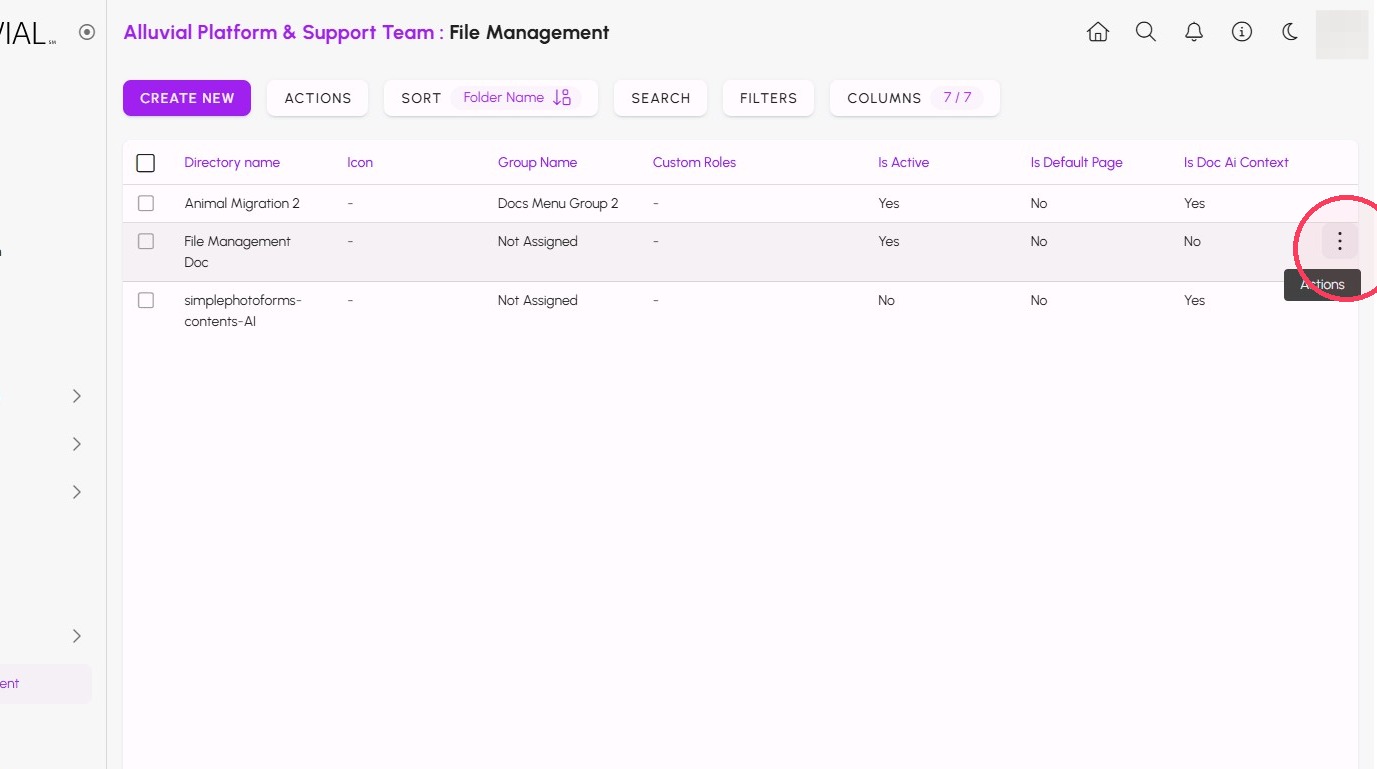Click the Icon column header
This screenshot has height=769, width=1377.
tap(360, 162)
